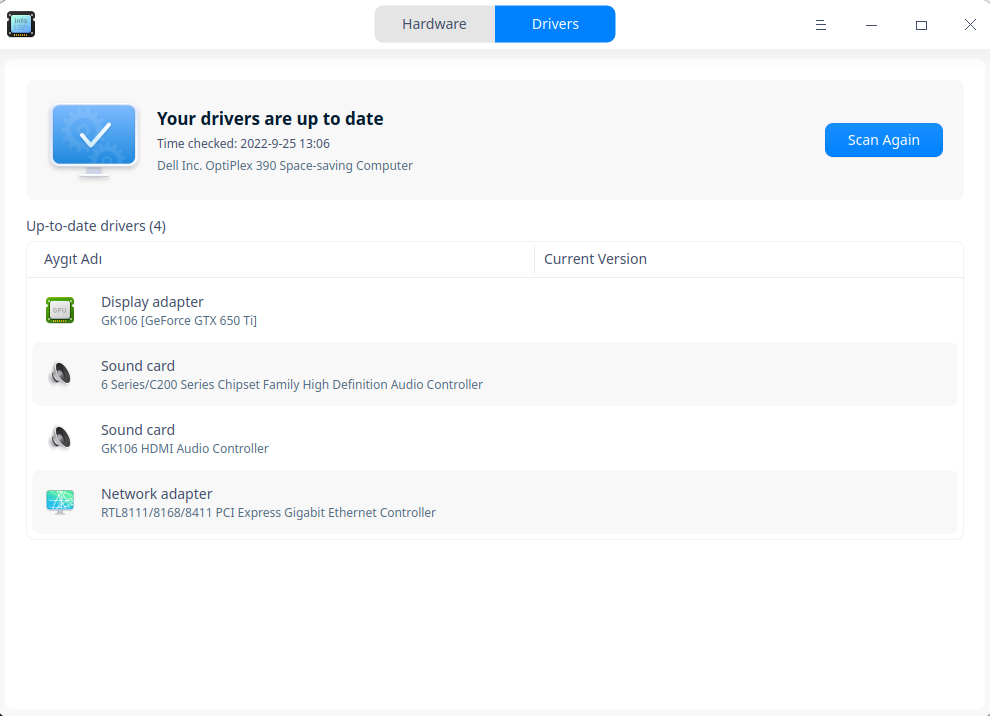Click the Up-to-date drivers (4) label
The width and height of the screenshot is (990, 716).
coord(96,226)
